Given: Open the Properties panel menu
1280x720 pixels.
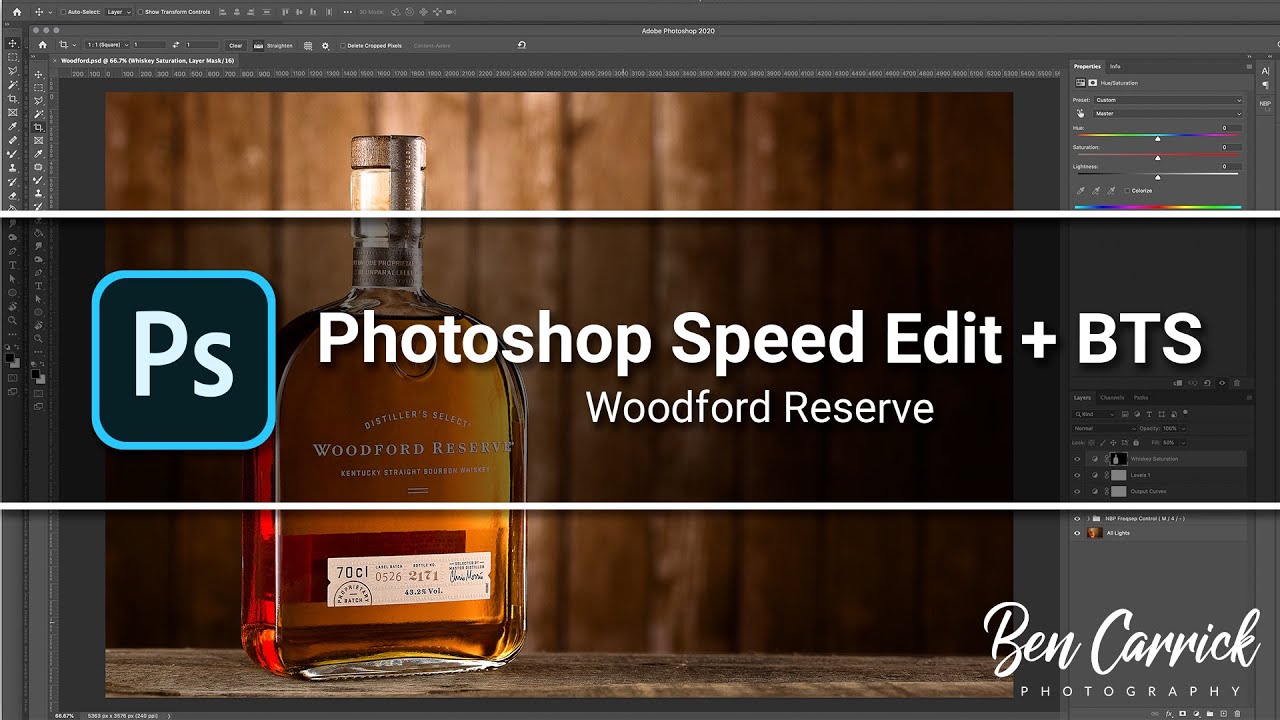Looking at the screenshot, I should [x=1249, y=67].
